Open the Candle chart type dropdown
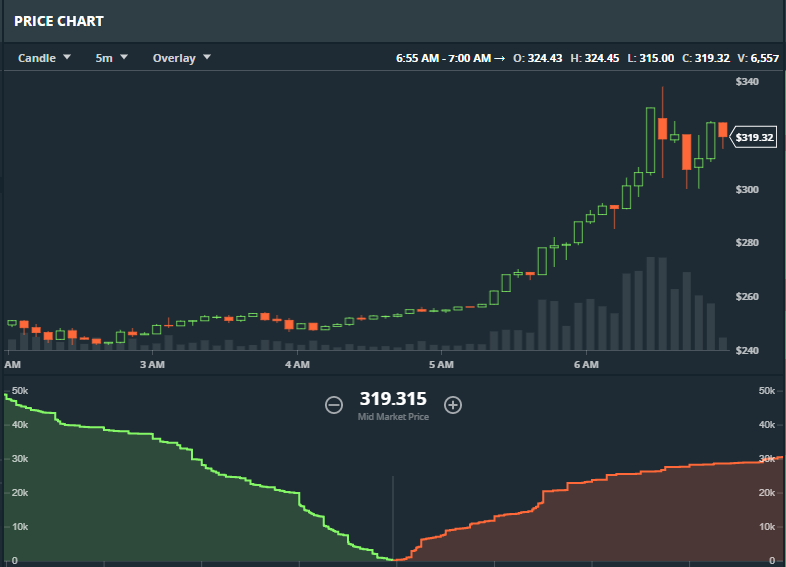This screenshot has width=786, height=567. point(44,58)
